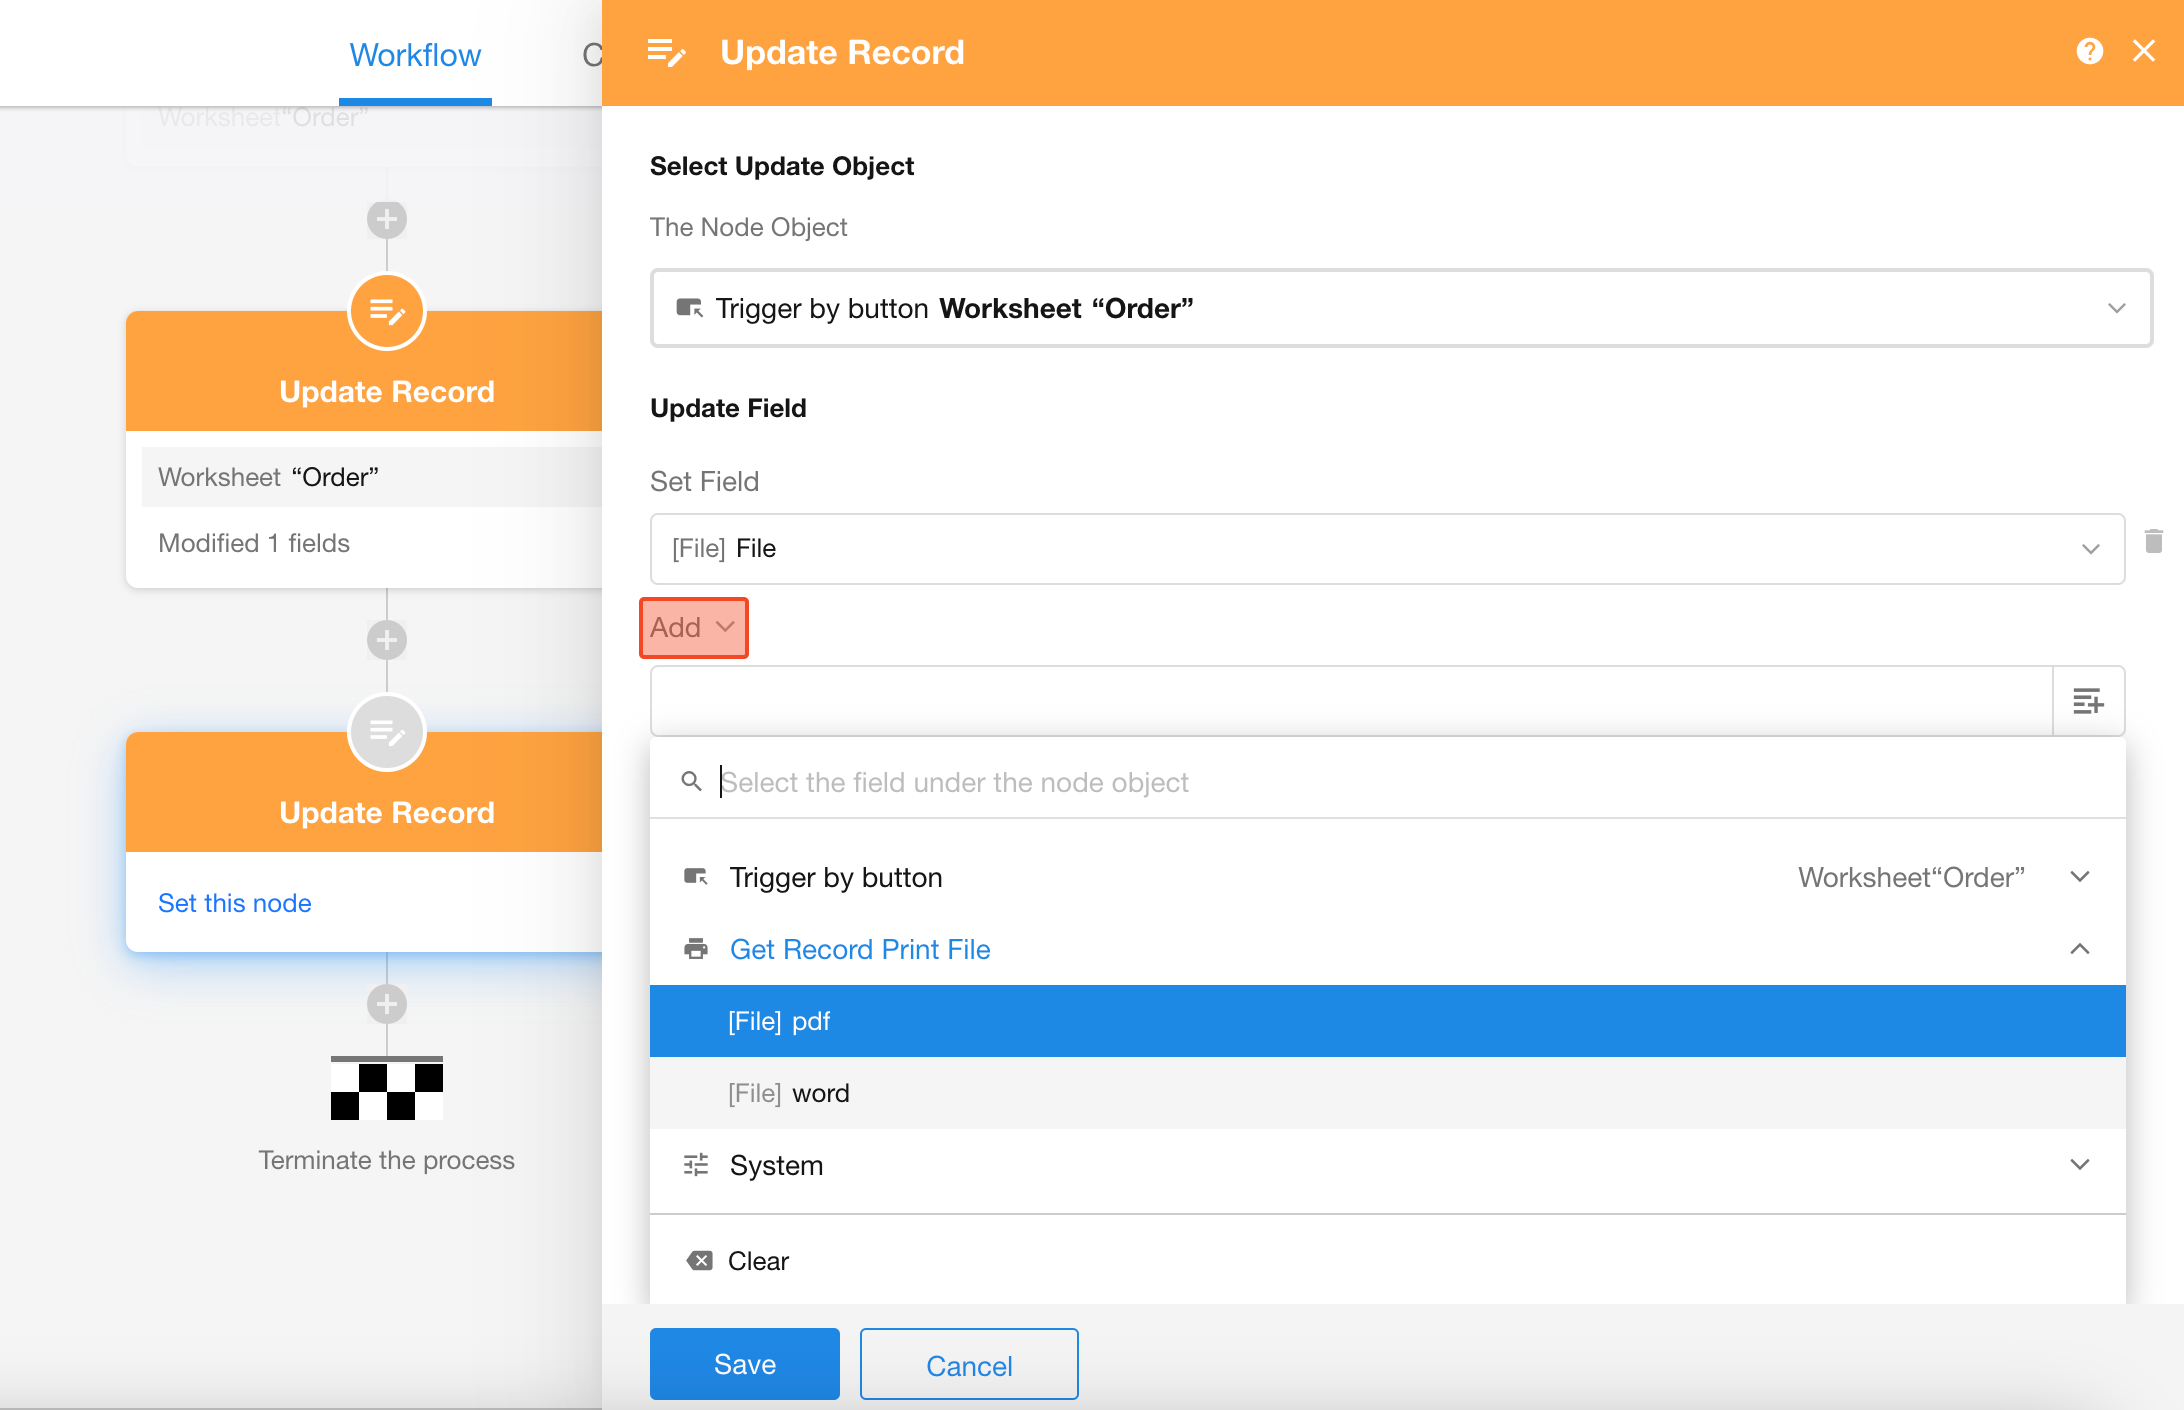2184x1410 pixels.
Task: Click the help question mark icon
Action: tap(2089, 51)
